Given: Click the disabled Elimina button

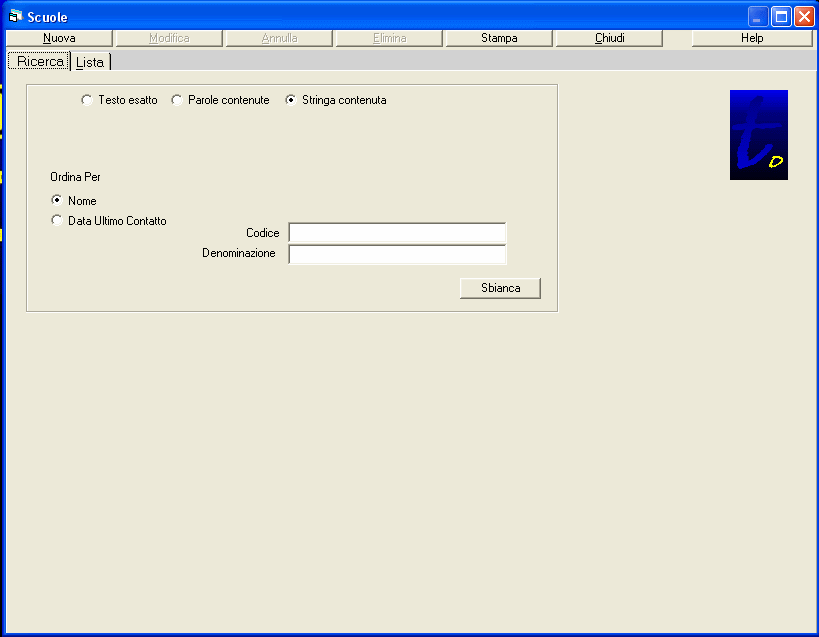Looking at the screenshot, I should click(x=390, y=38).
